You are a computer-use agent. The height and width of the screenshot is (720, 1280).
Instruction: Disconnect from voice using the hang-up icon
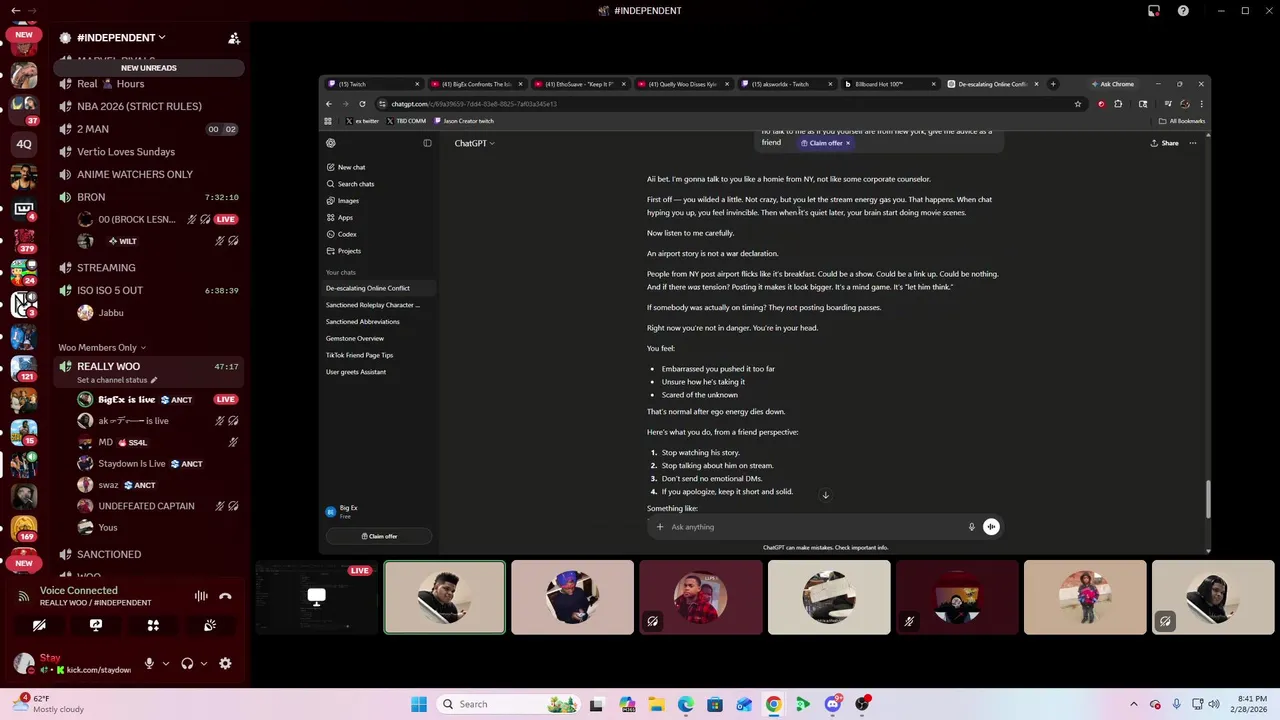(225, 596)
